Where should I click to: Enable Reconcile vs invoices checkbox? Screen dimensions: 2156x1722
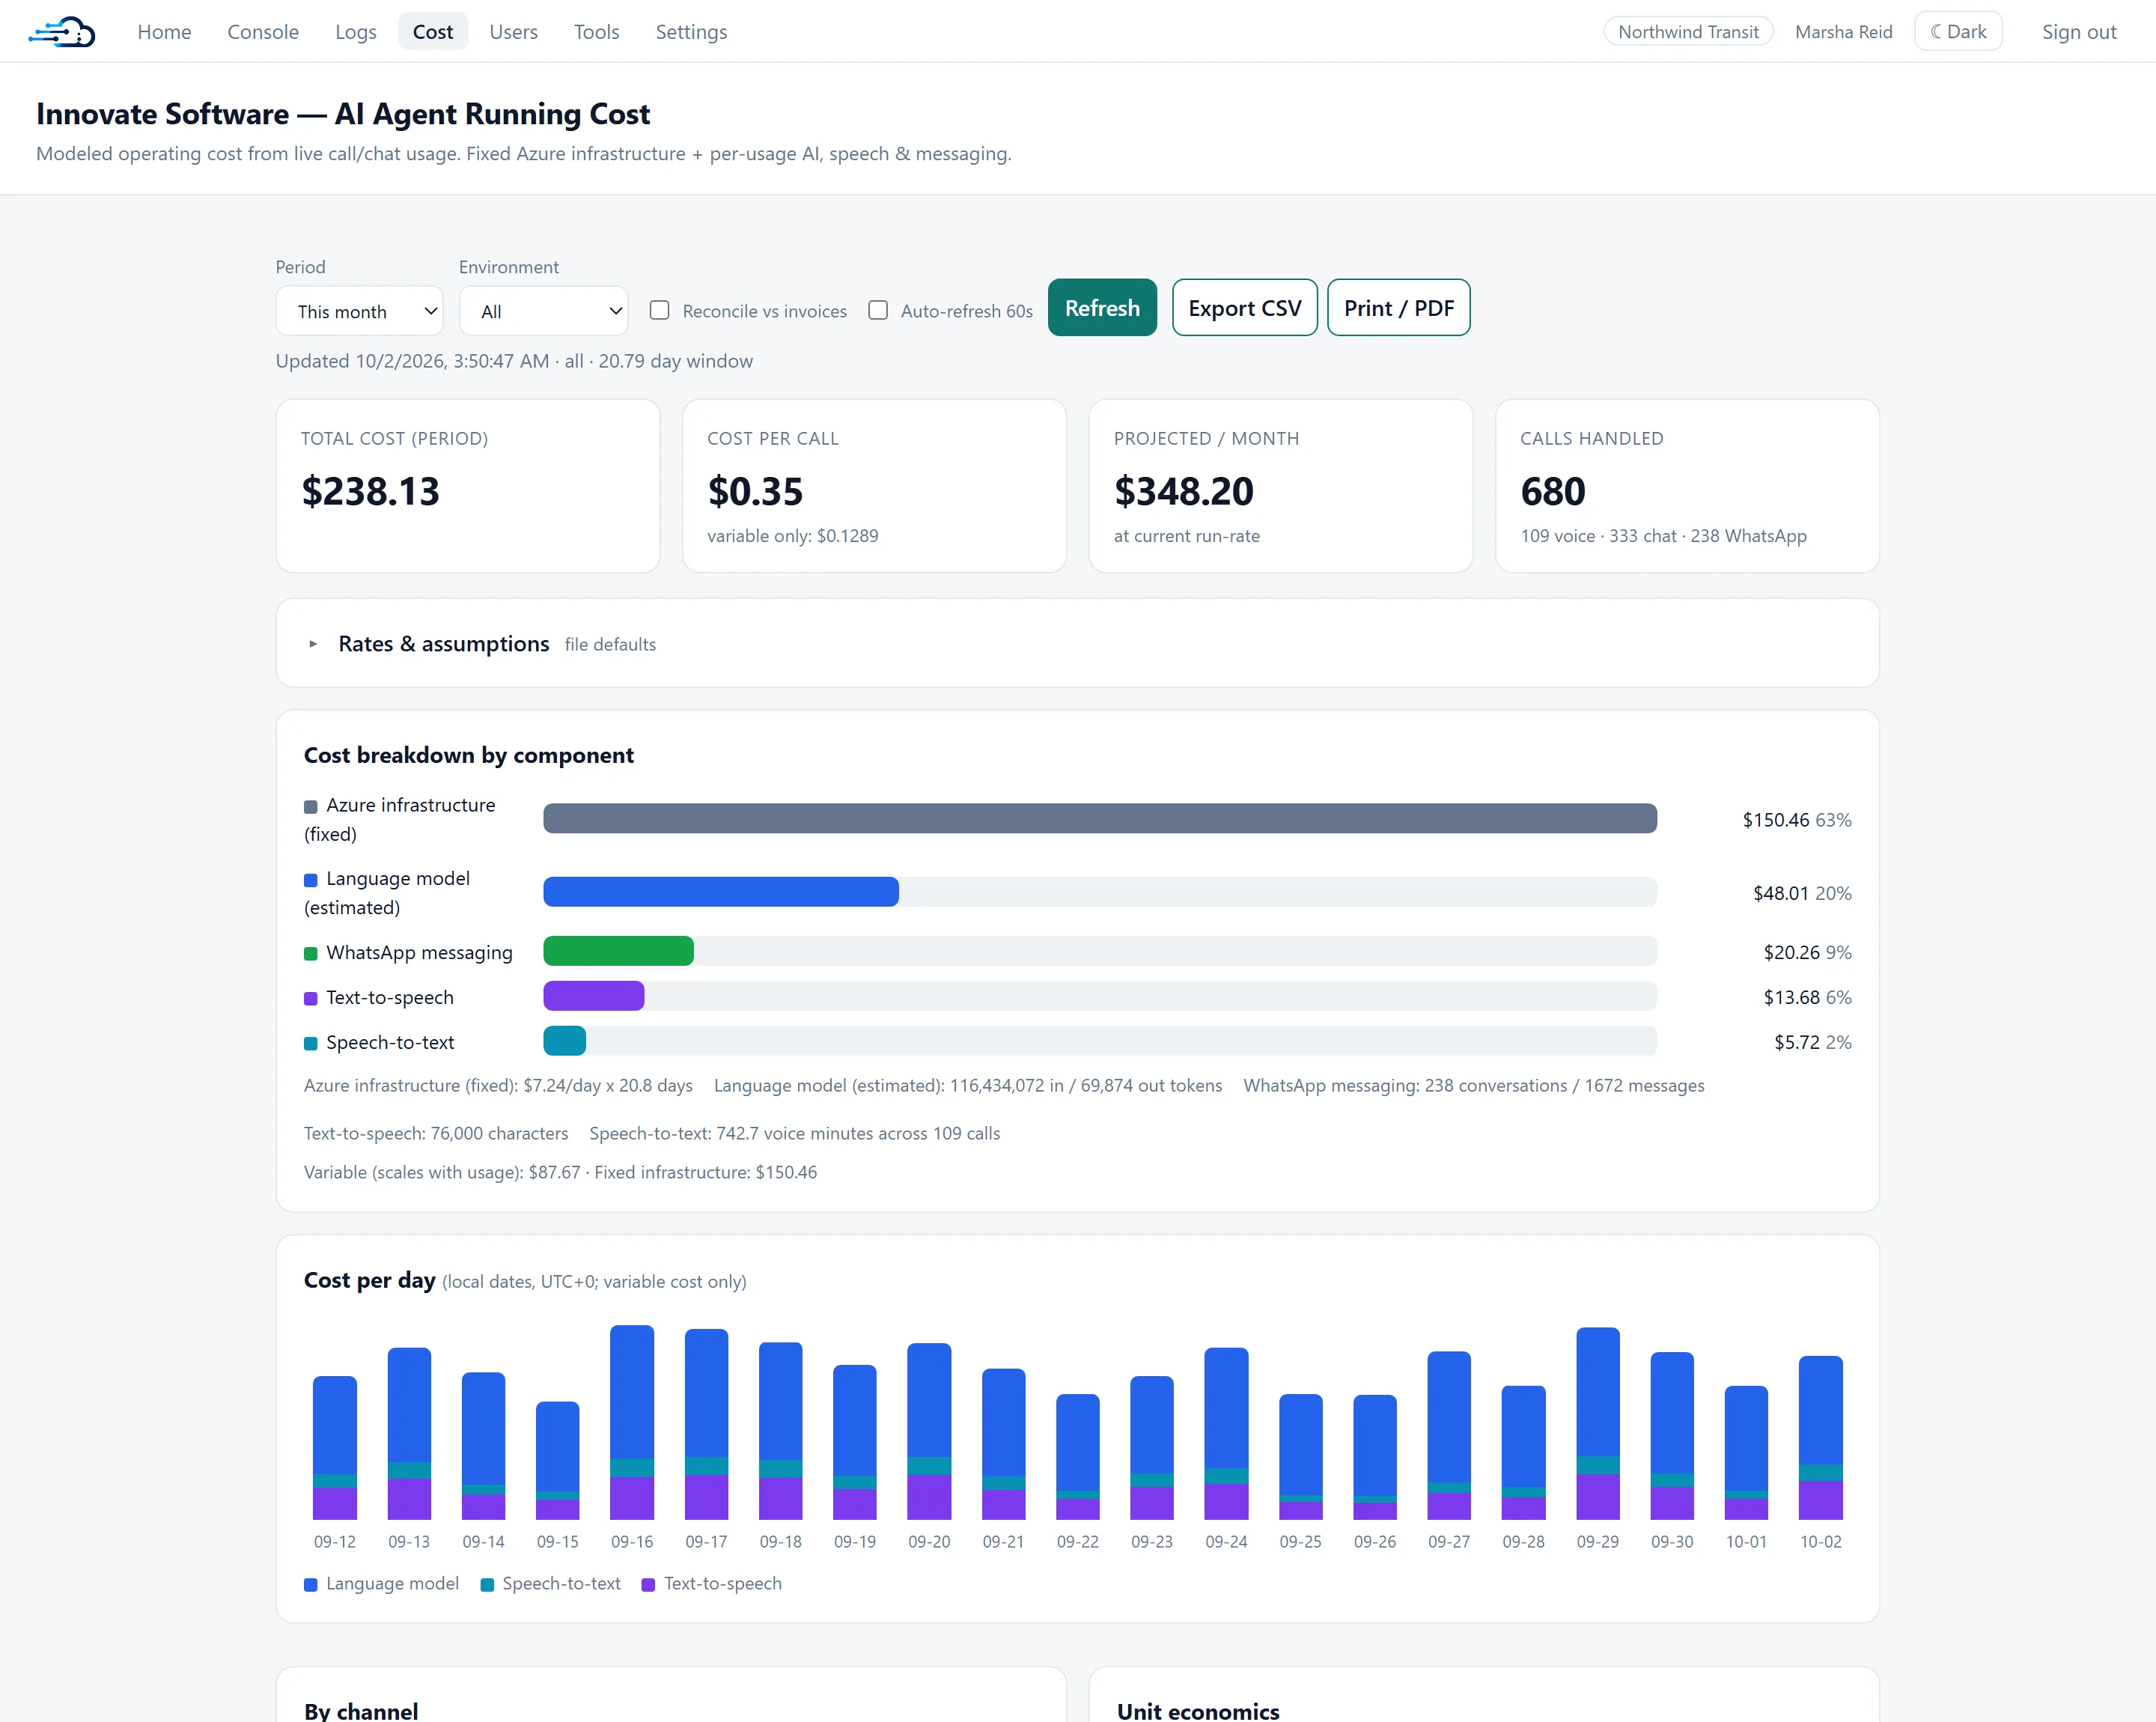659,310
